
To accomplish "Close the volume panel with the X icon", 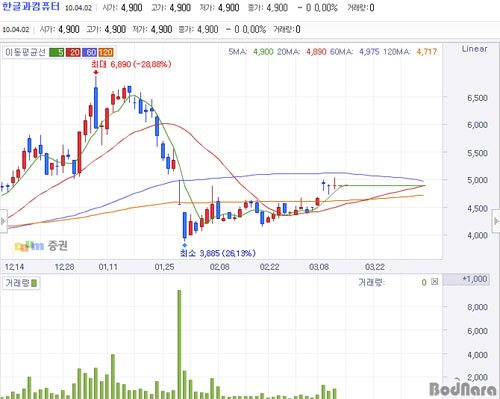I will (434, 282).
